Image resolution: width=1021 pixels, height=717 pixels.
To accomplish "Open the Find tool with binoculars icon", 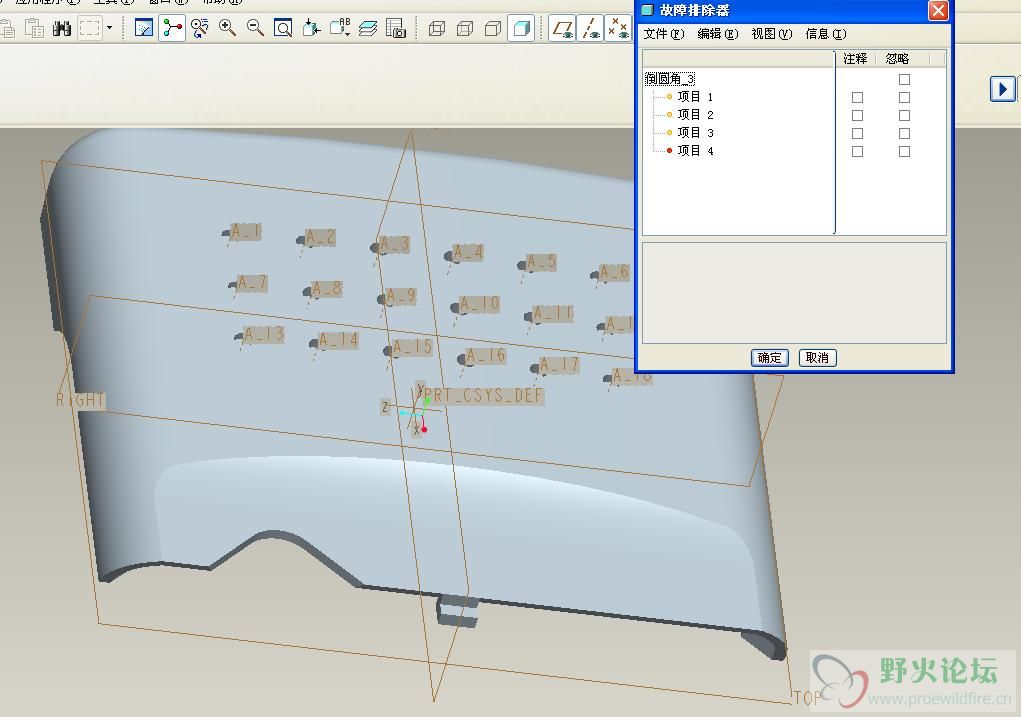I will click(62, 28).
